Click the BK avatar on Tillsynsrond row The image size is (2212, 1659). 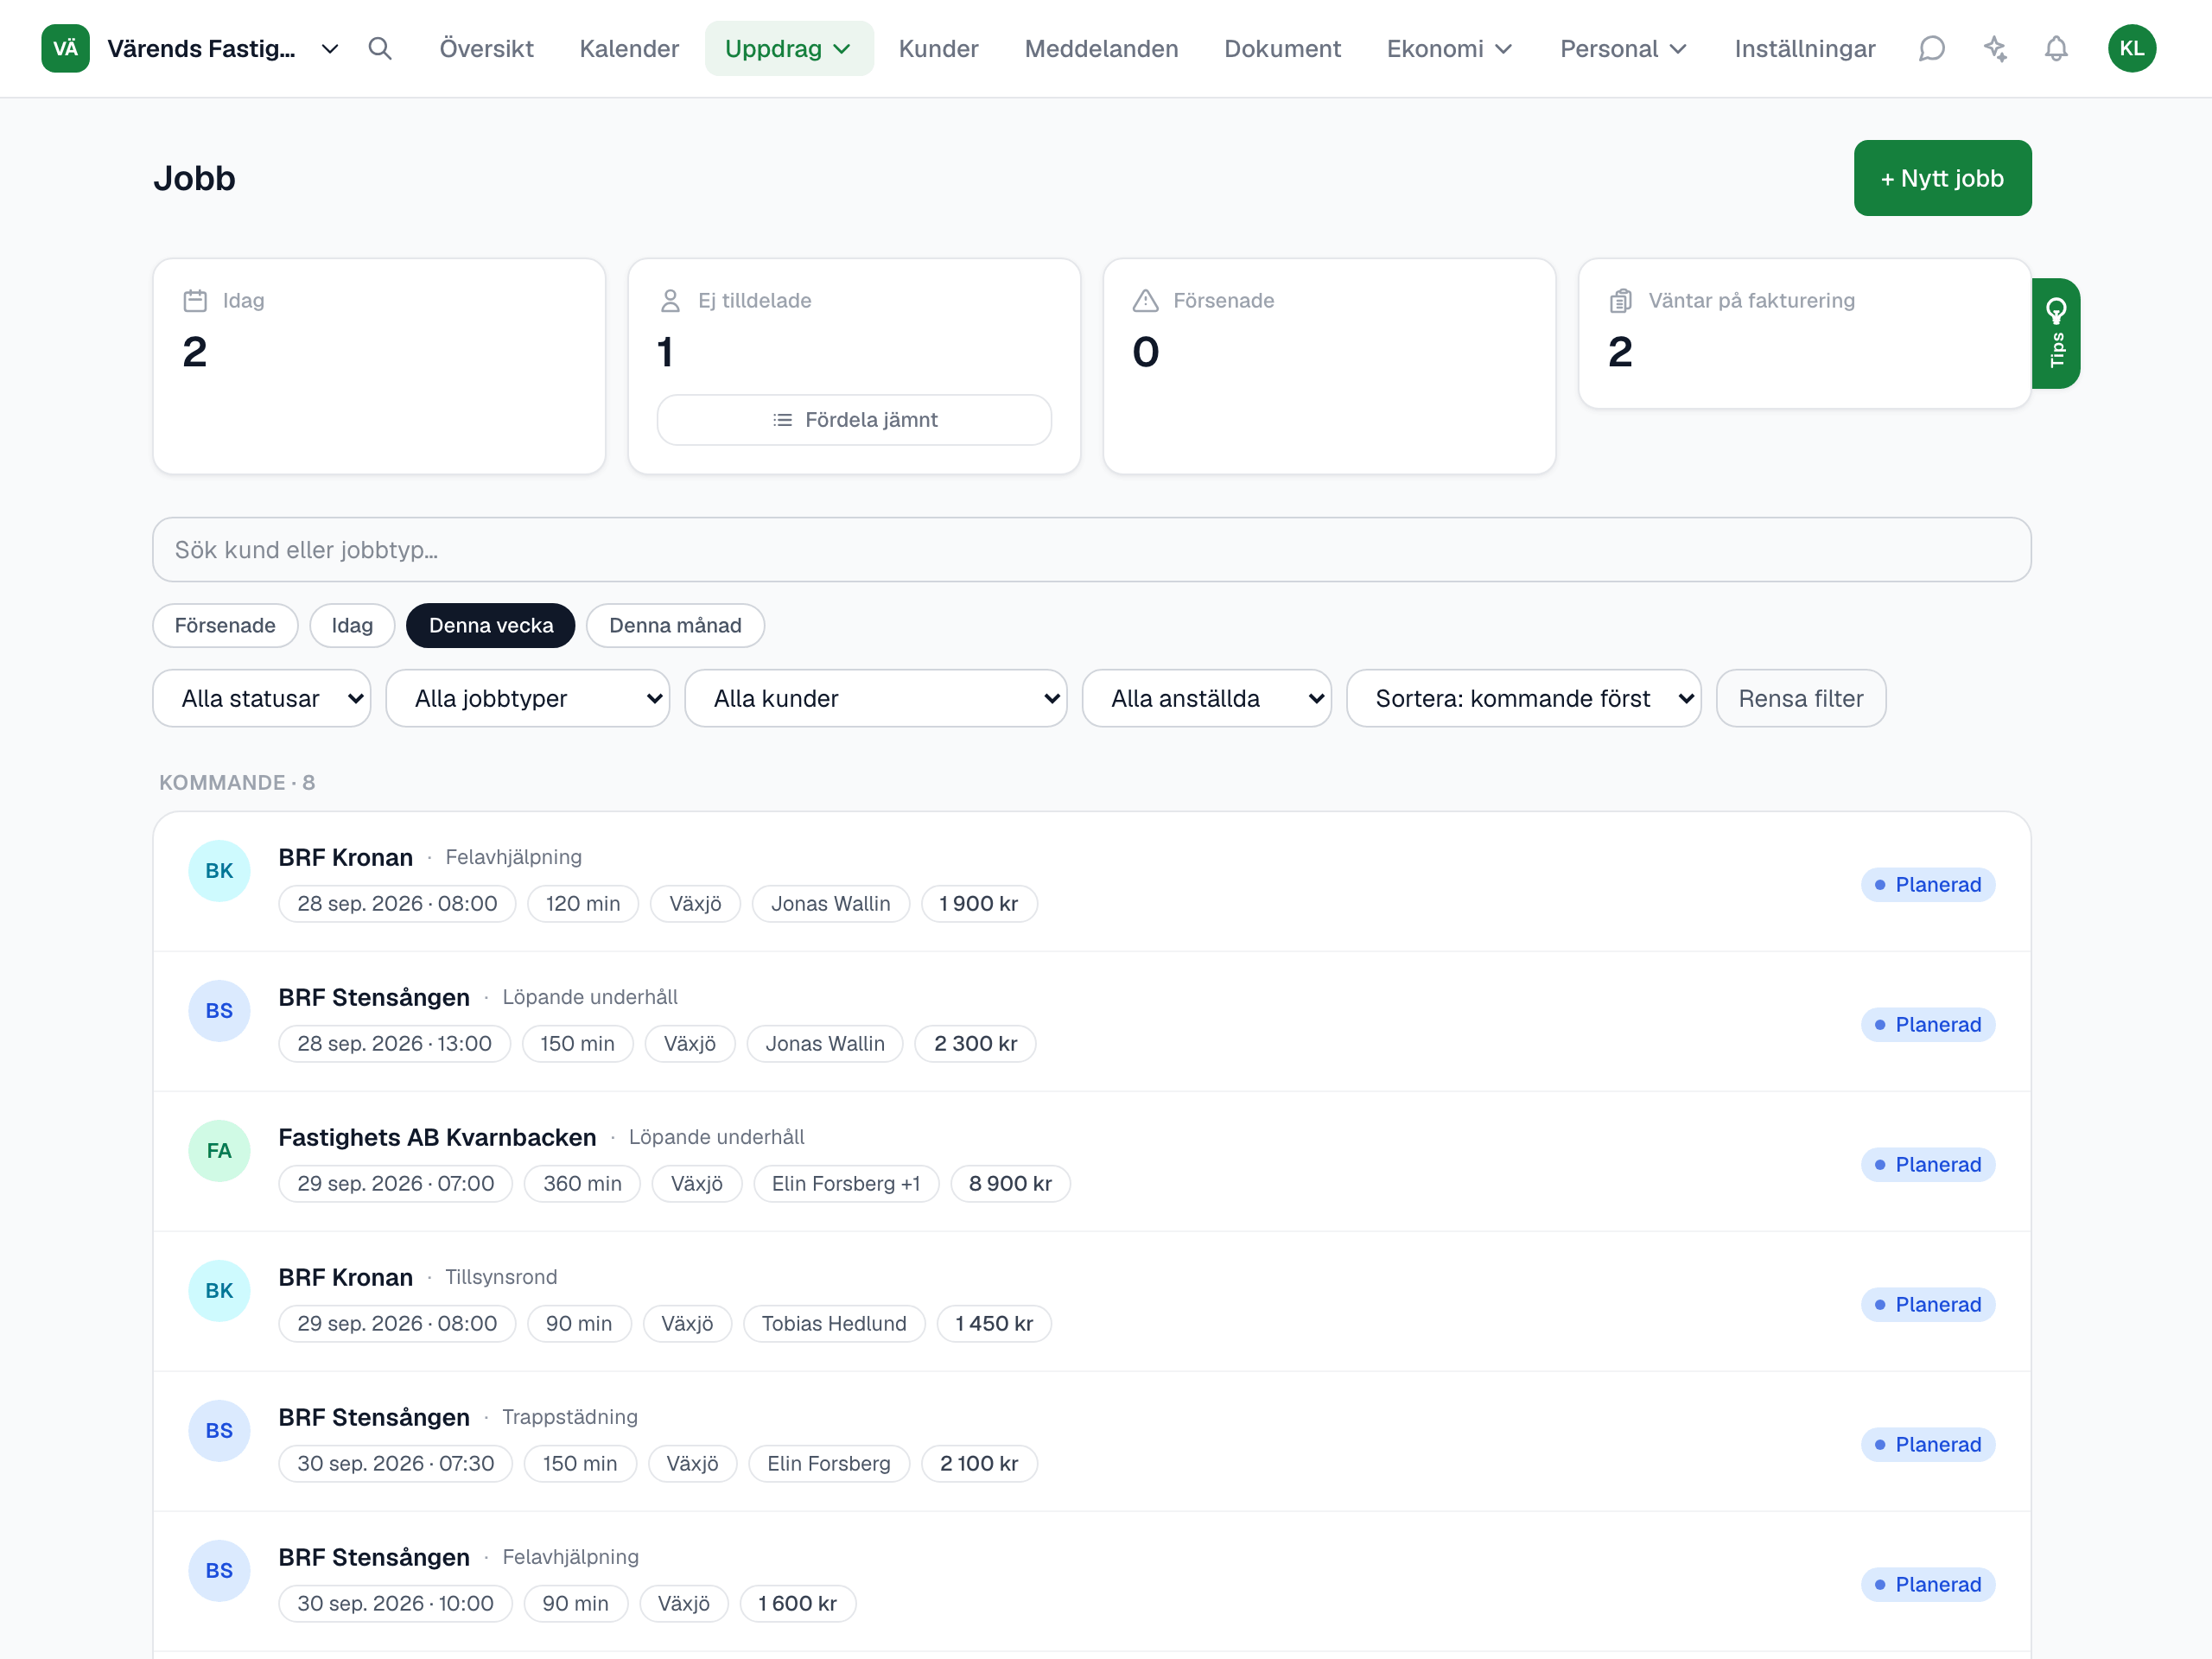(219, 1291)
